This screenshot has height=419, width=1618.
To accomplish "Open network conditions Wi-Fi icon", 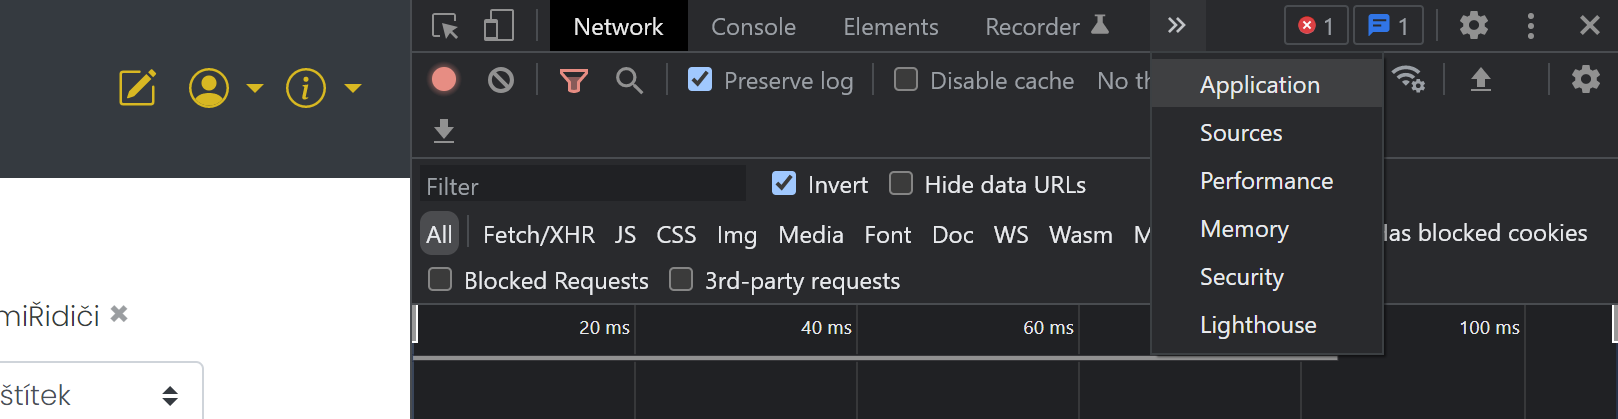I will pos(1408,79).
